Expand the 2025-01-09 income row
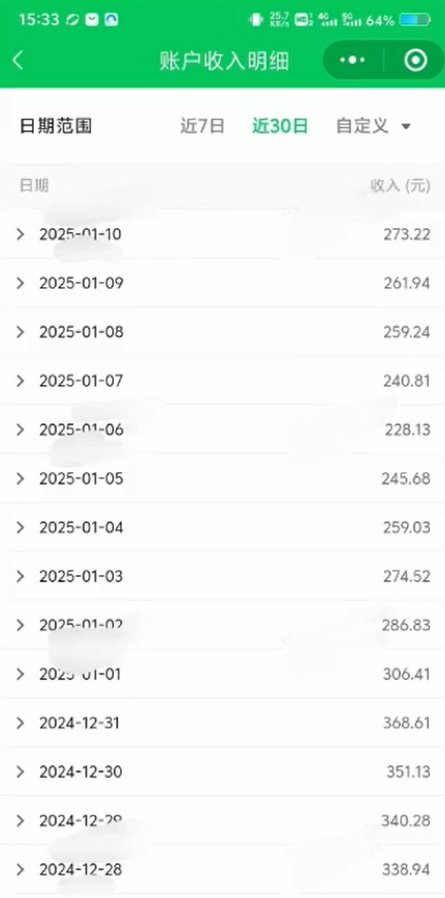Screen dimensions: 445x898 point(222,283)
